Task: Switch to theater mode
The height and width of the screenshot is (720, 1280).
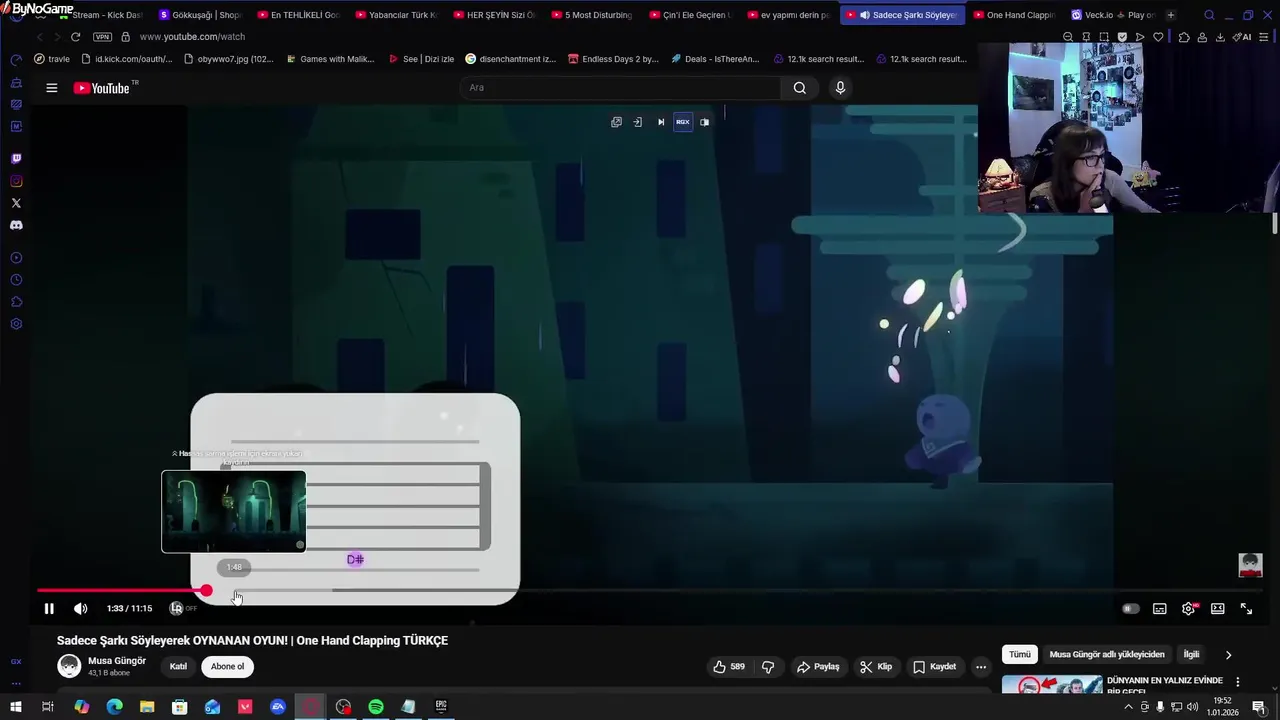Action: click(1218, 608)
